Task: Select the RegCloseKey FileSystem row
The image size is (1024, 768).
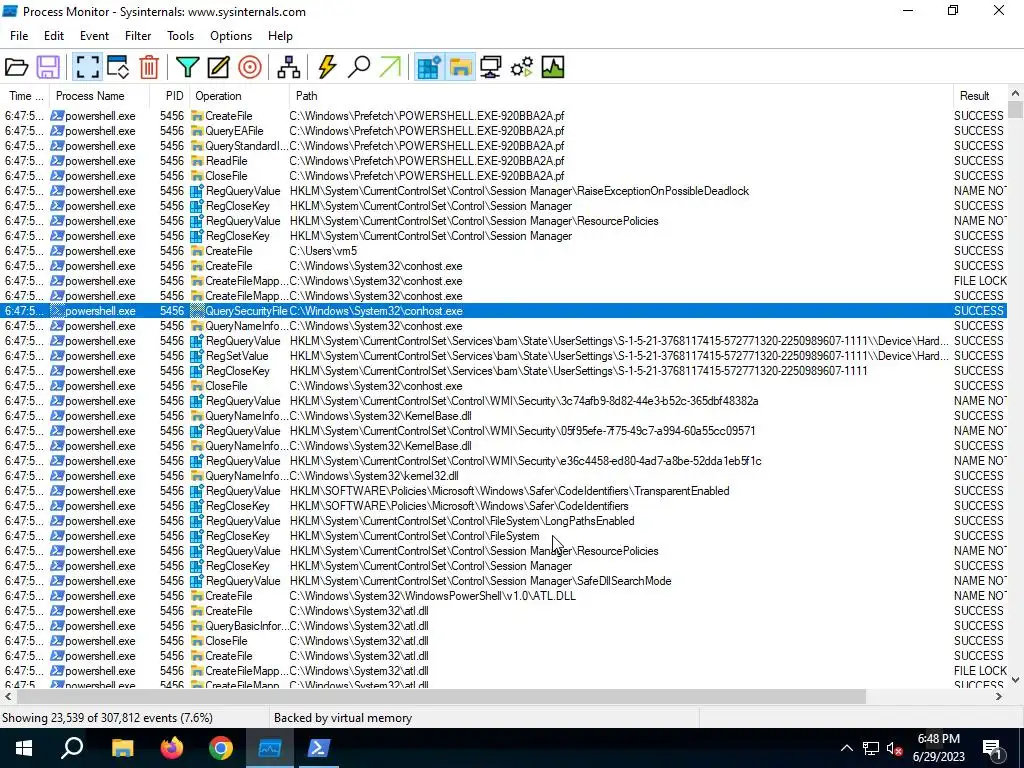Action: point(504,536)
